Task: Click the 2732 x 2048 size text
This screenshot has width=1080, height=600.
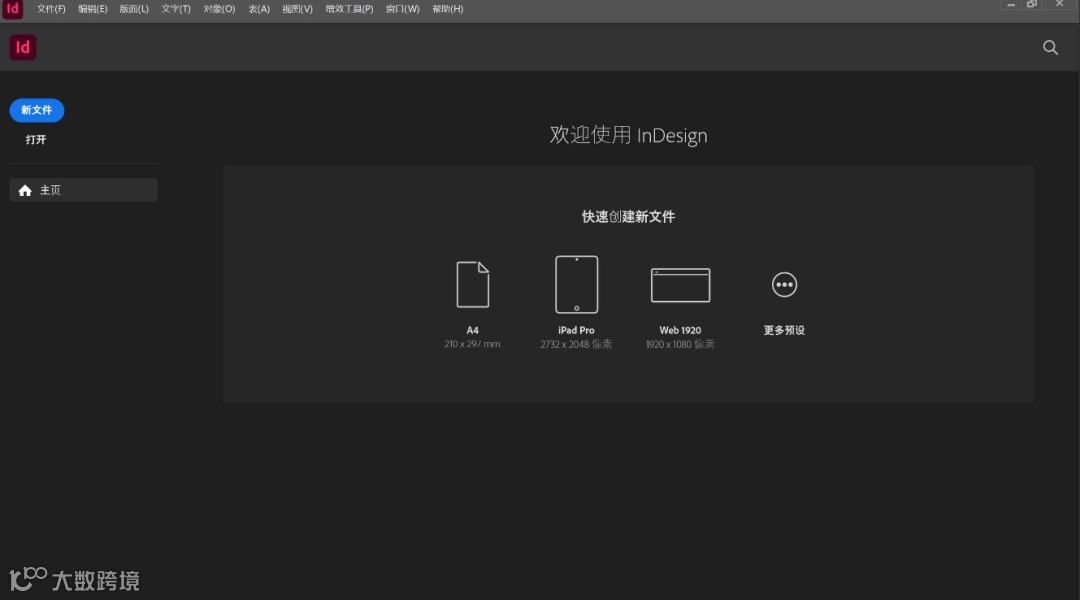Action: 576,344
